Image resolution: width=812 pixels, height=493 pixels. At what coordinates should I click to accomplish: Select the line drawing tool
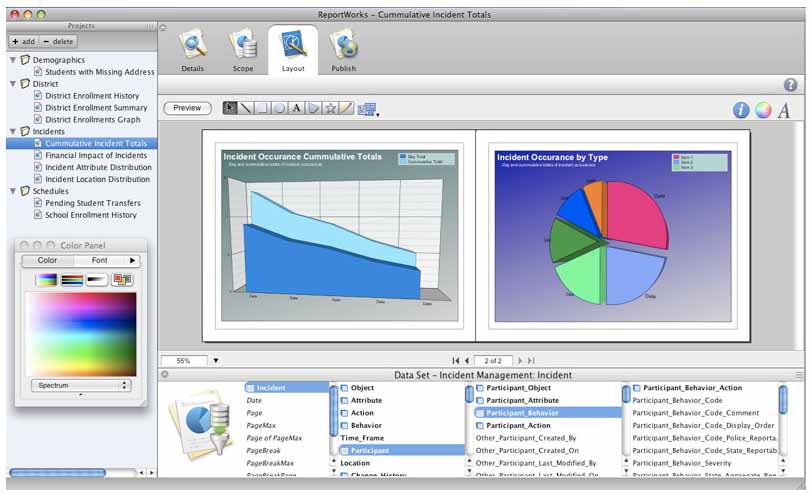pos(245,108)
